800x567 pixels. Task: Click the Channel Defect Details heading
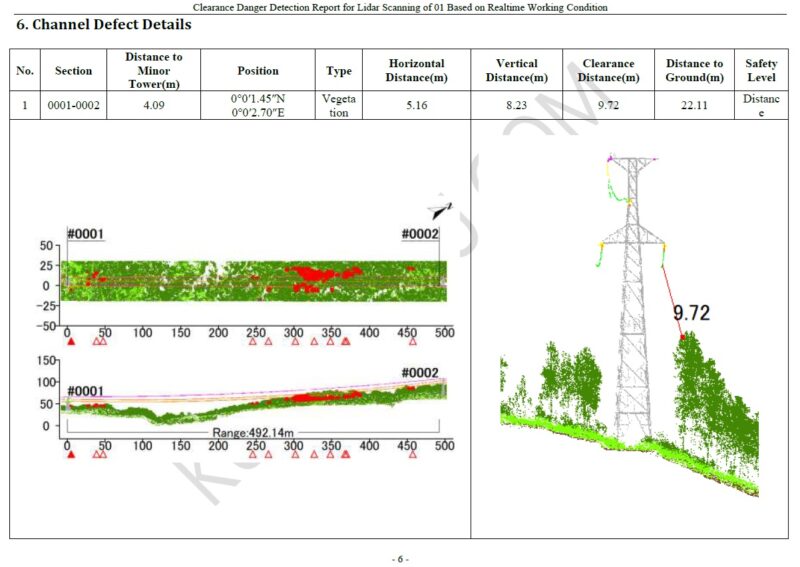point(104,25)
